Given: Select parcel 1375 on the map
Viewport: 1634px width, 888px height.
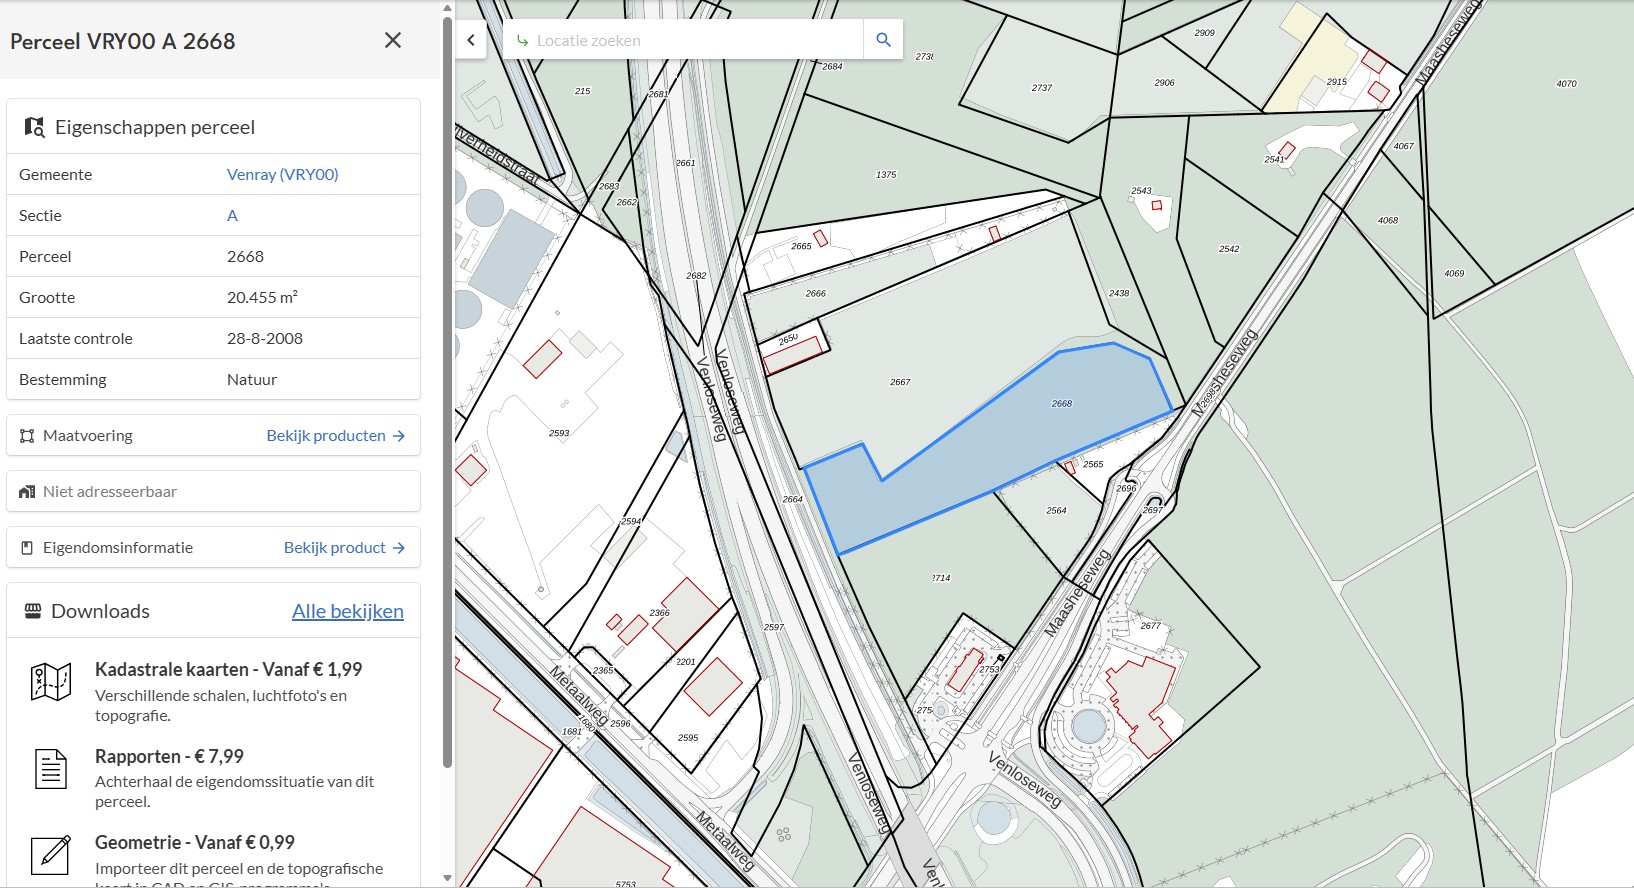Looking at the screenshot, I should click(x=886, y=174).
